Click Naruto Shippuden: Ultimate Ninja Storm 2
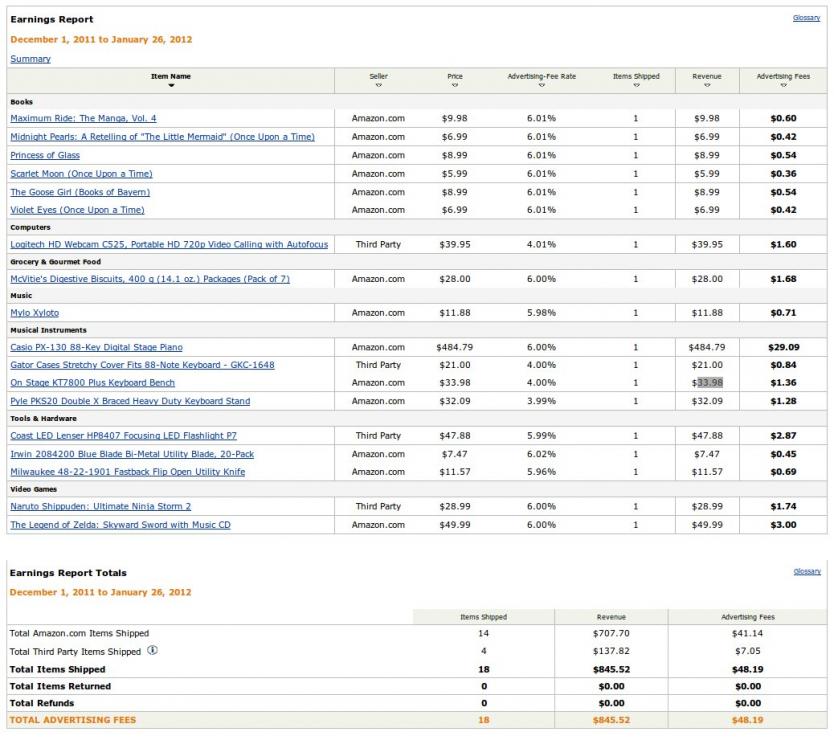This screenshot has width=834, height=740. tap(101, 506)
